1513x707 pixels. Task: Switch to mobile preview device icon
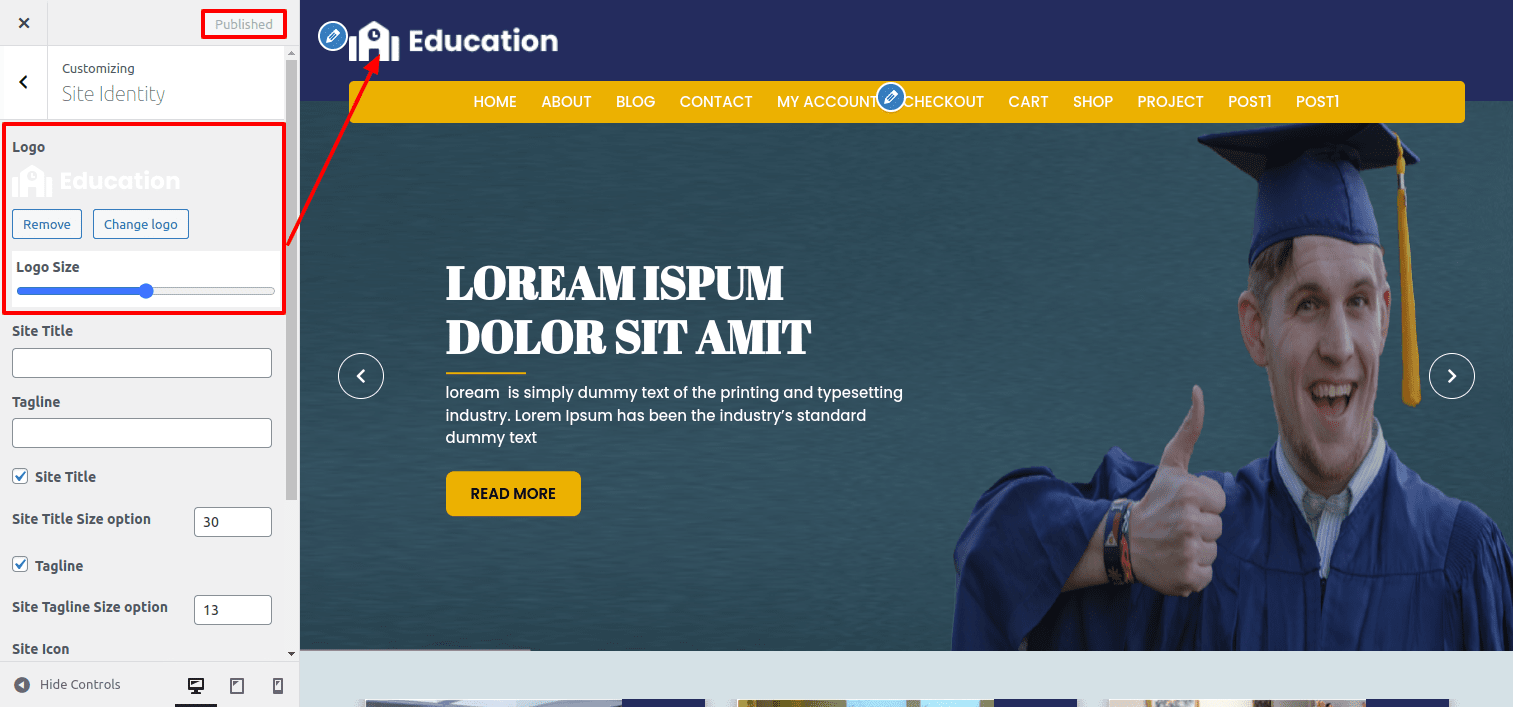tap(278, 685)
